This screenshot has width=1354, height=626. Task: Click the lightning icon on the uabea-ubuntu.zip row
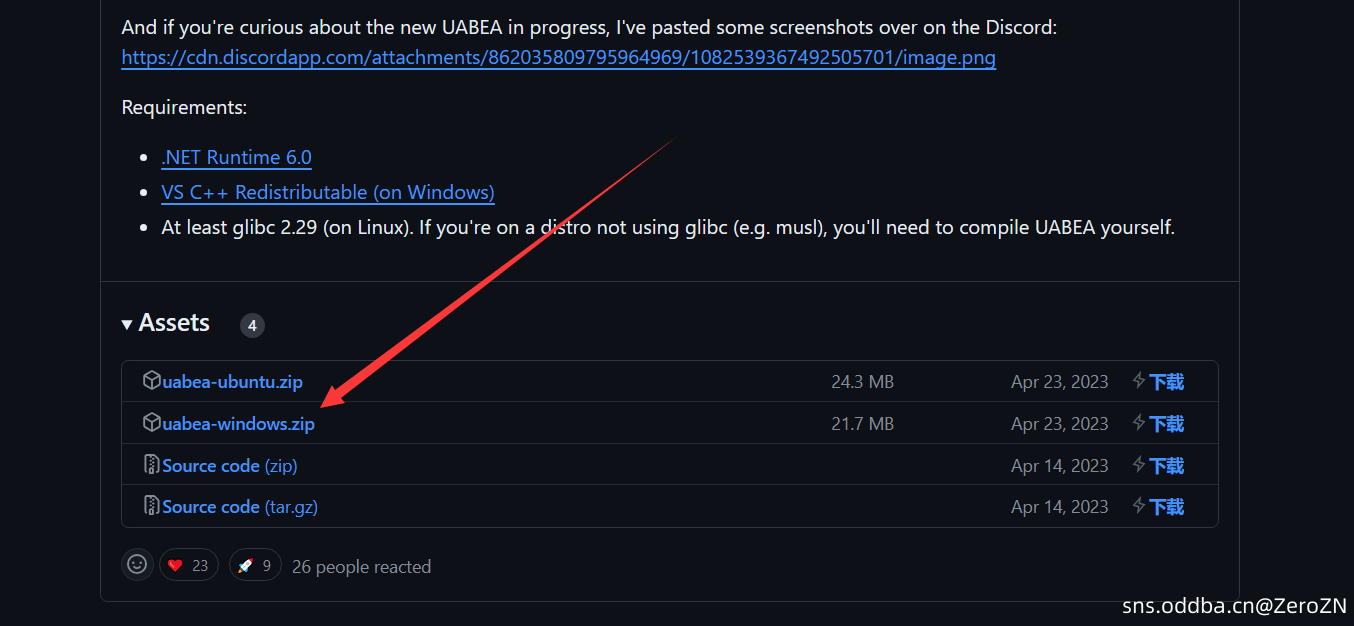[1139, 381]
